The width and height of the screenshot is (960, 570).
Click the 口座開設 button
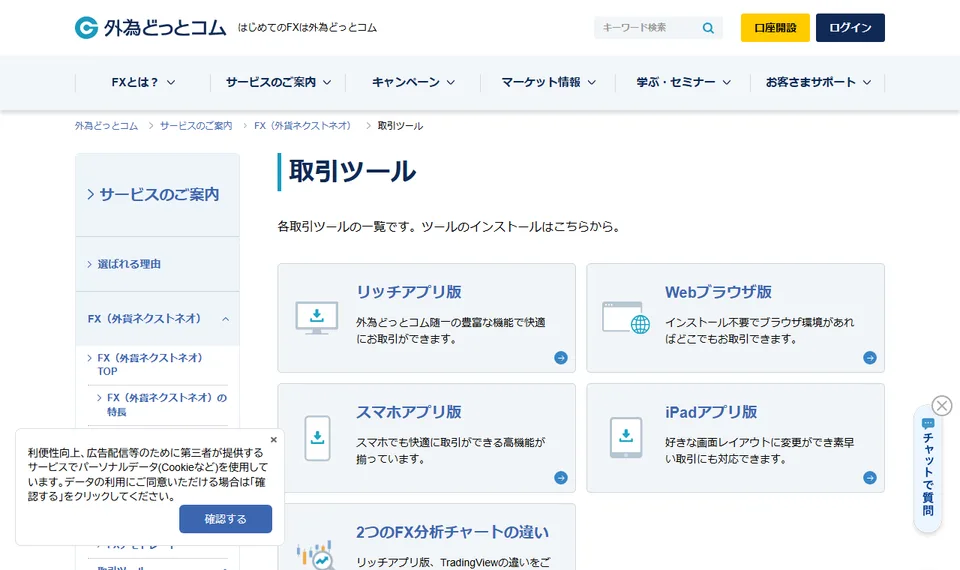(775, 28)
